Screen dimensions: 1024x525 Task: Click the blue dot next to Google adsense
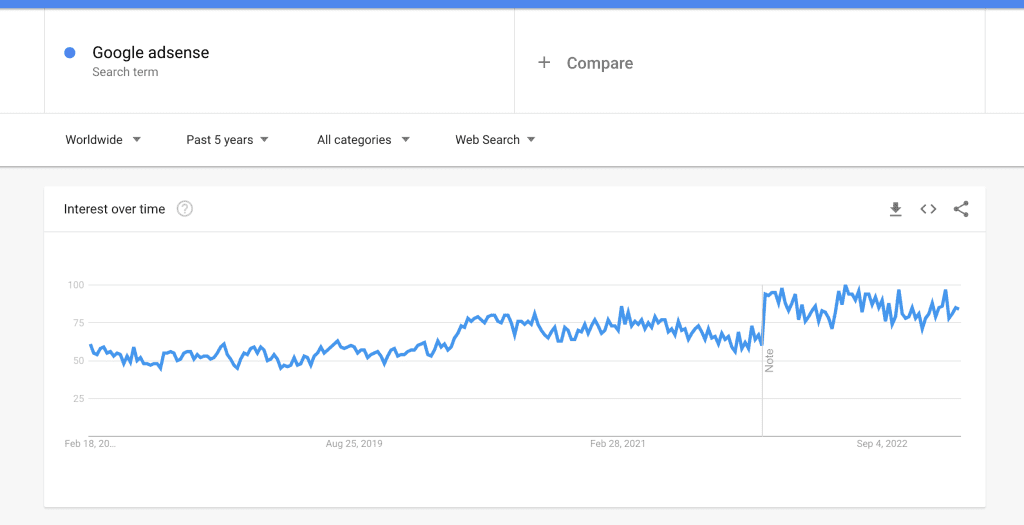pos(70,53)
